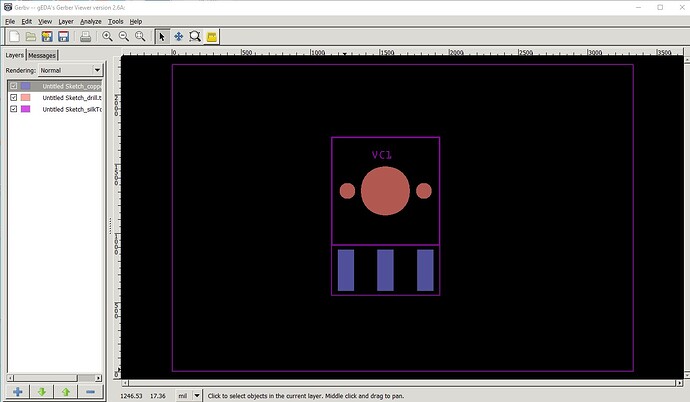Viewport: 690px width, 402px height.
Task: Click the Zoom out magnifier icon
Action: [123, 36]
